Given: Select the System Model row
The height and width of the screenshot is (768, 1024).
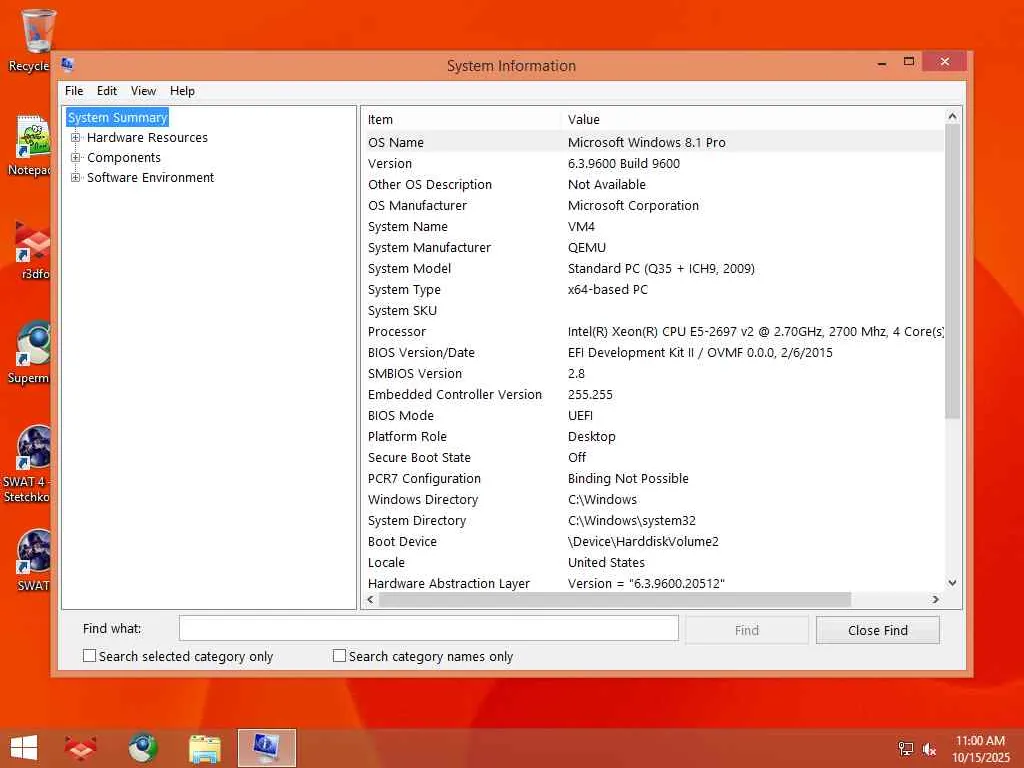Looking at the screenshot, I should [x=653, y=268].
